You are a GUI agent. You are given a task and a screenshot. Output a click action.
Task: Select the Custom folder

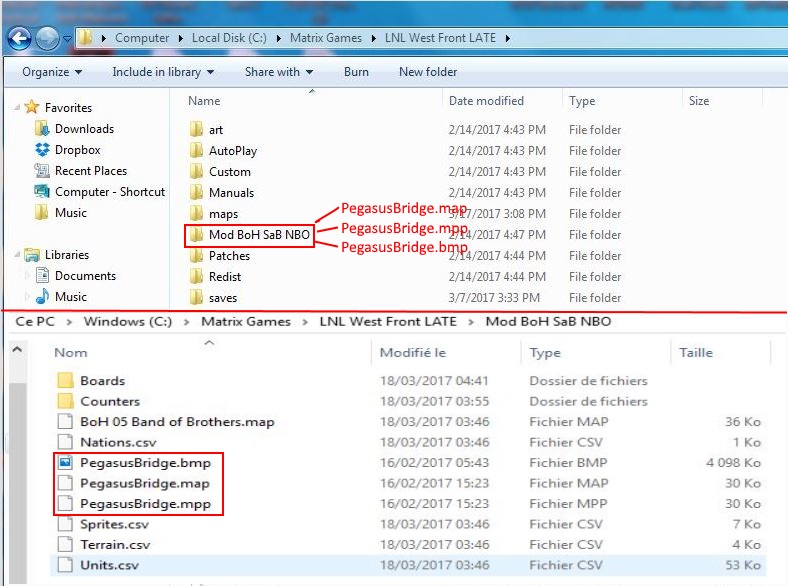230,172
